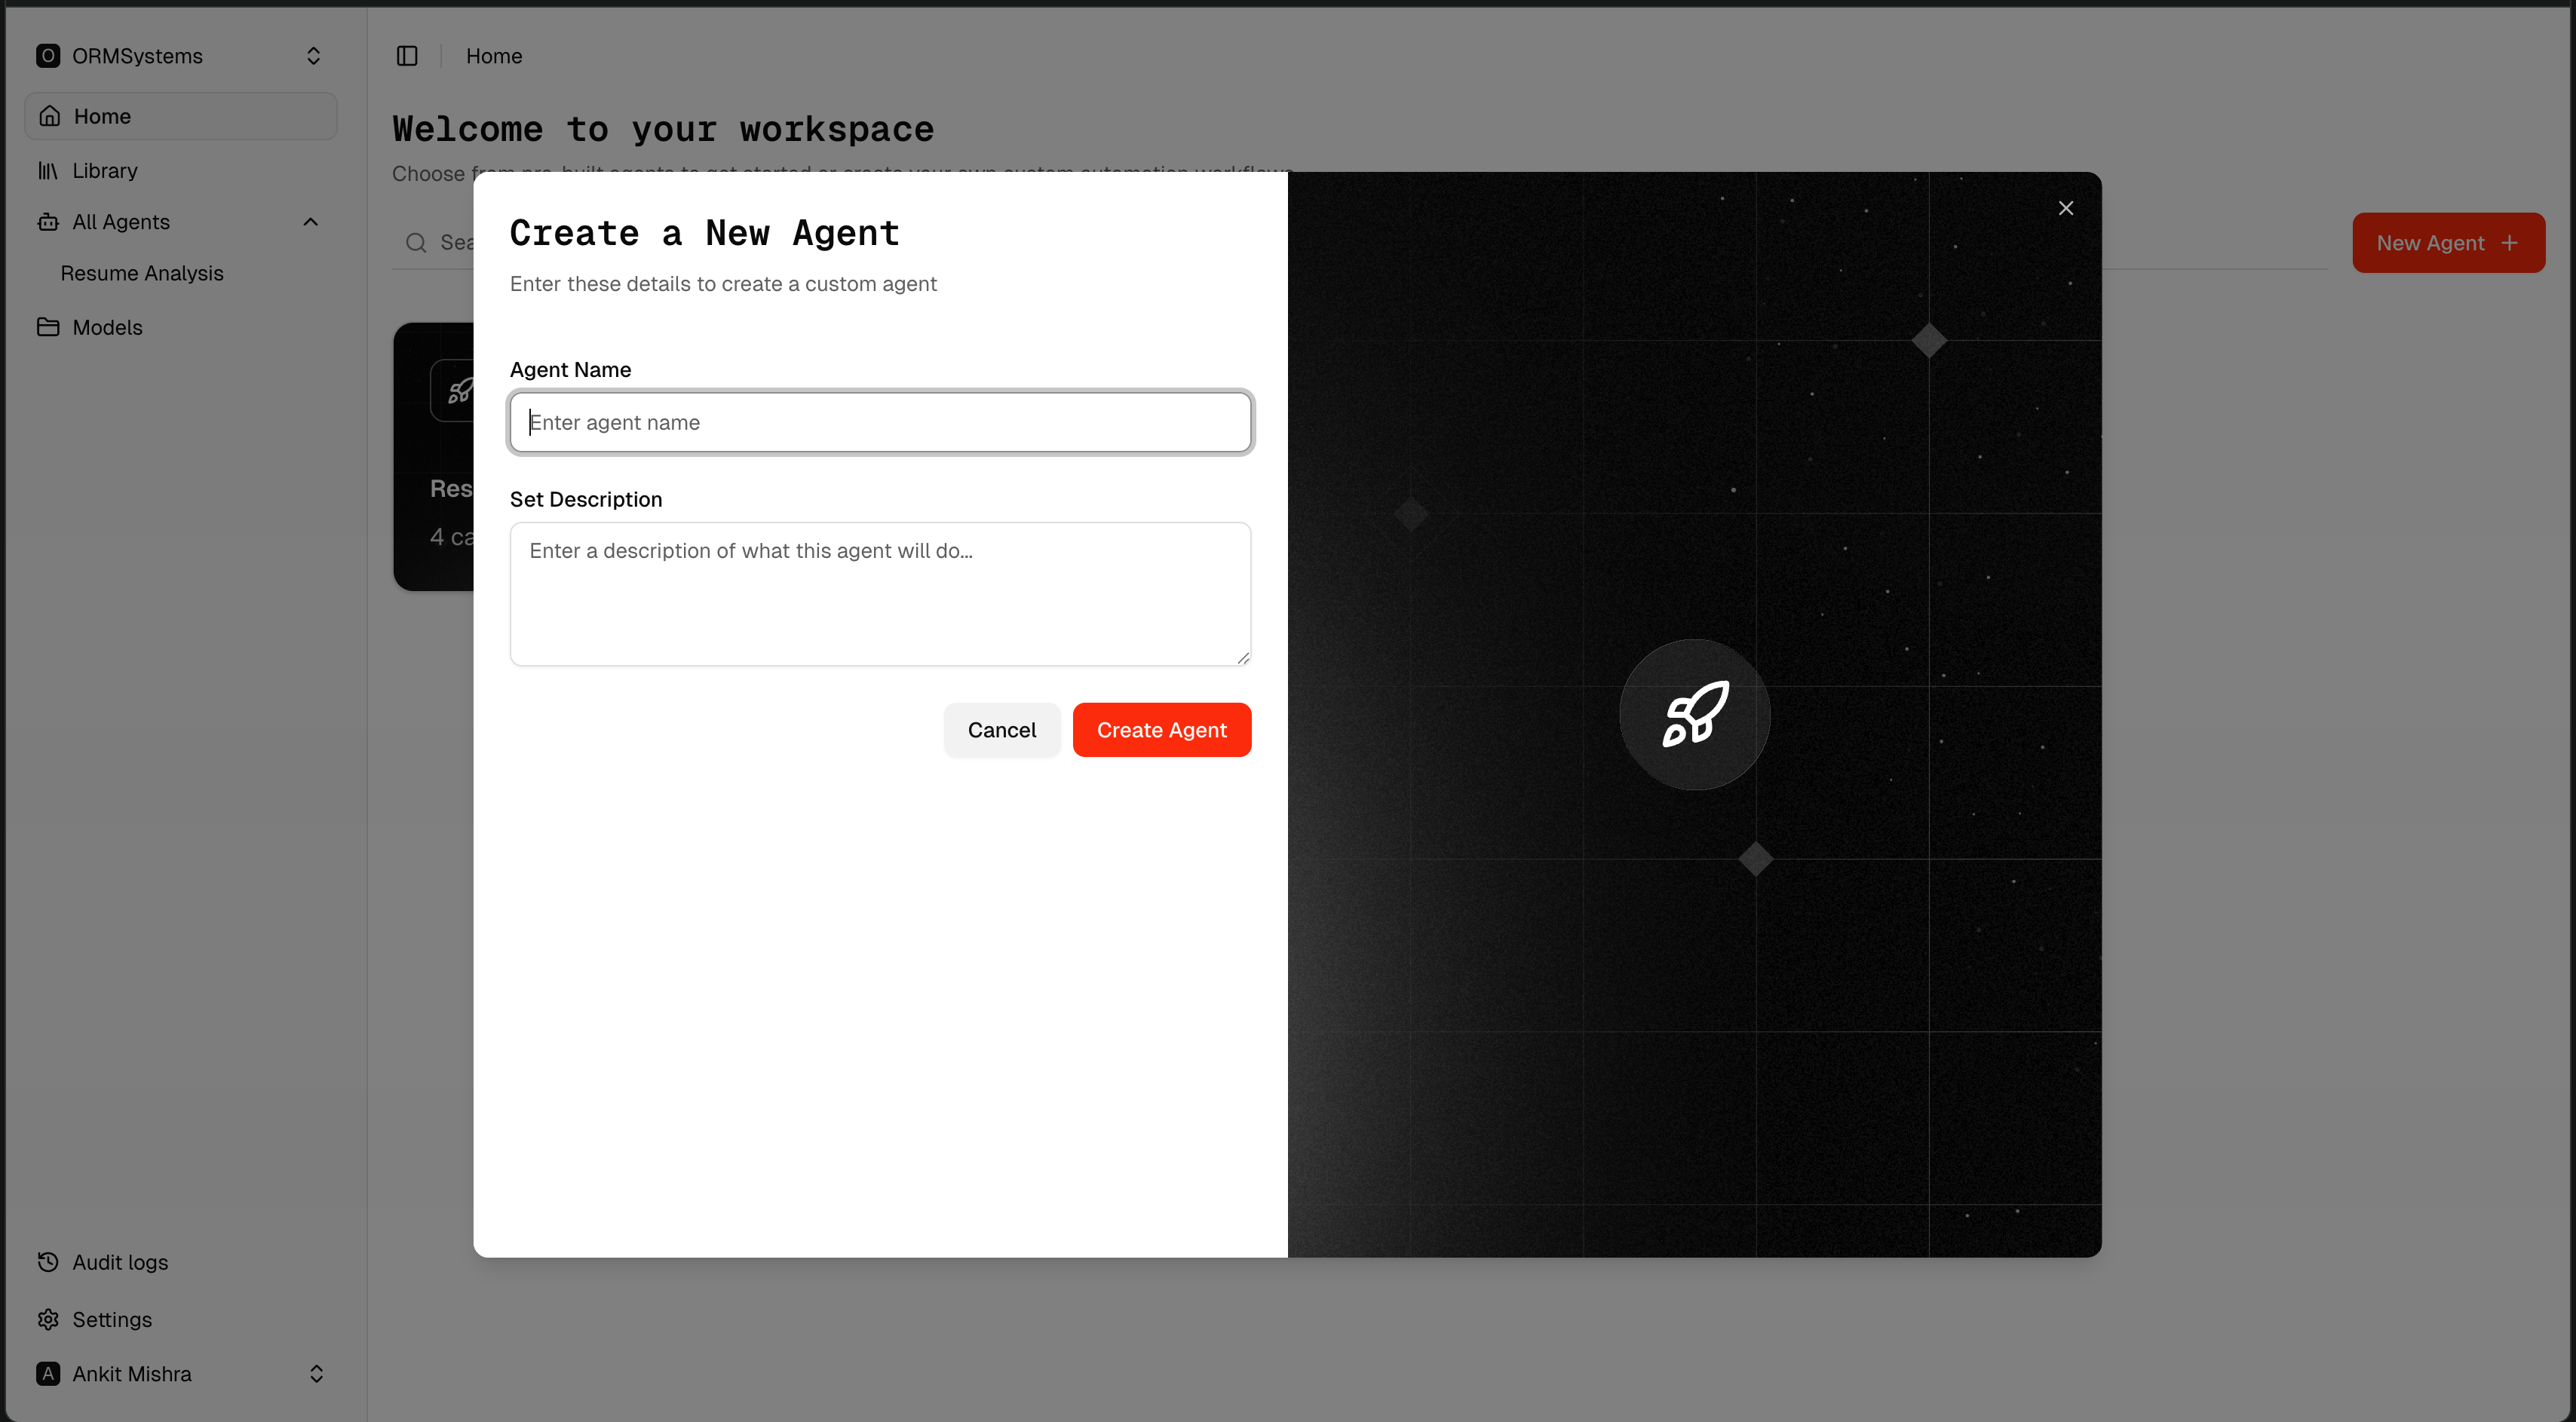Screen dimensions: 2576x1422
Task: Click into the Set Description textarea
Action: tap(880, 593)
